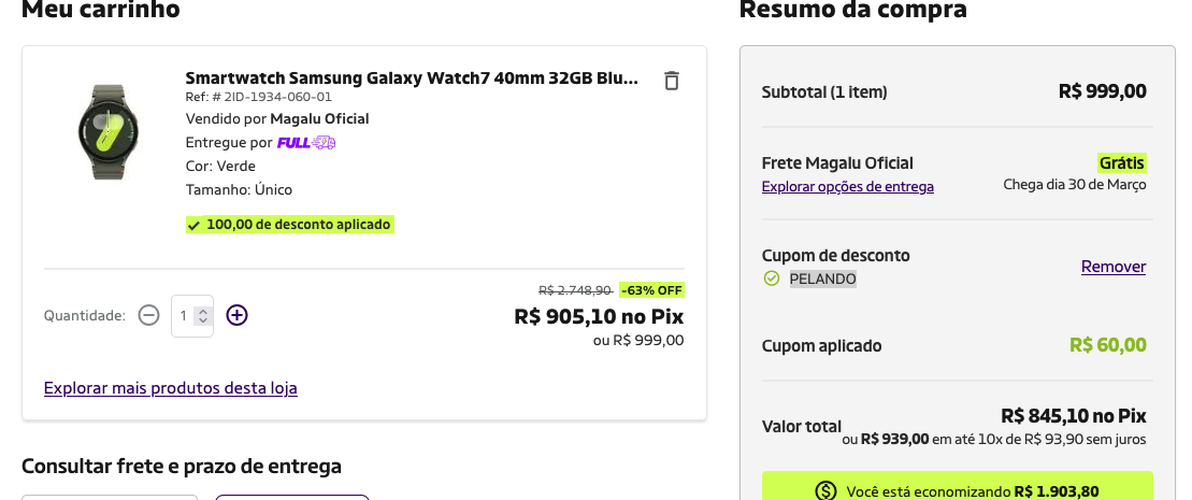Click the dollar coin savings icon

826,492
